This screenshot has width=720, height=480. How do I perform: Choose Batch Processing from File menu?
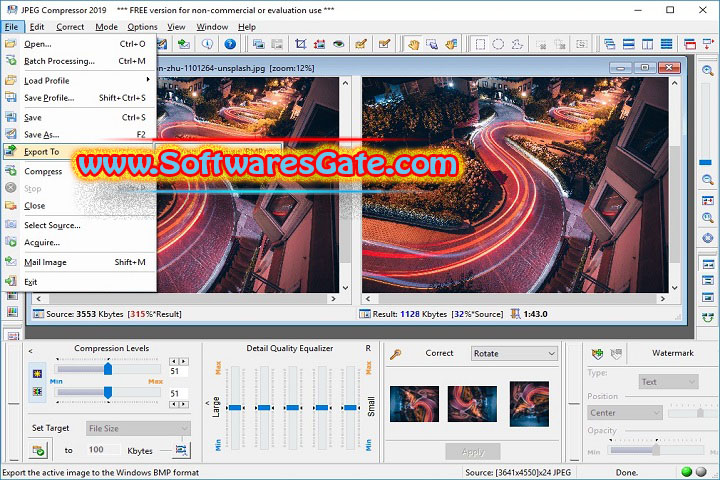click(x=79, y=61)
